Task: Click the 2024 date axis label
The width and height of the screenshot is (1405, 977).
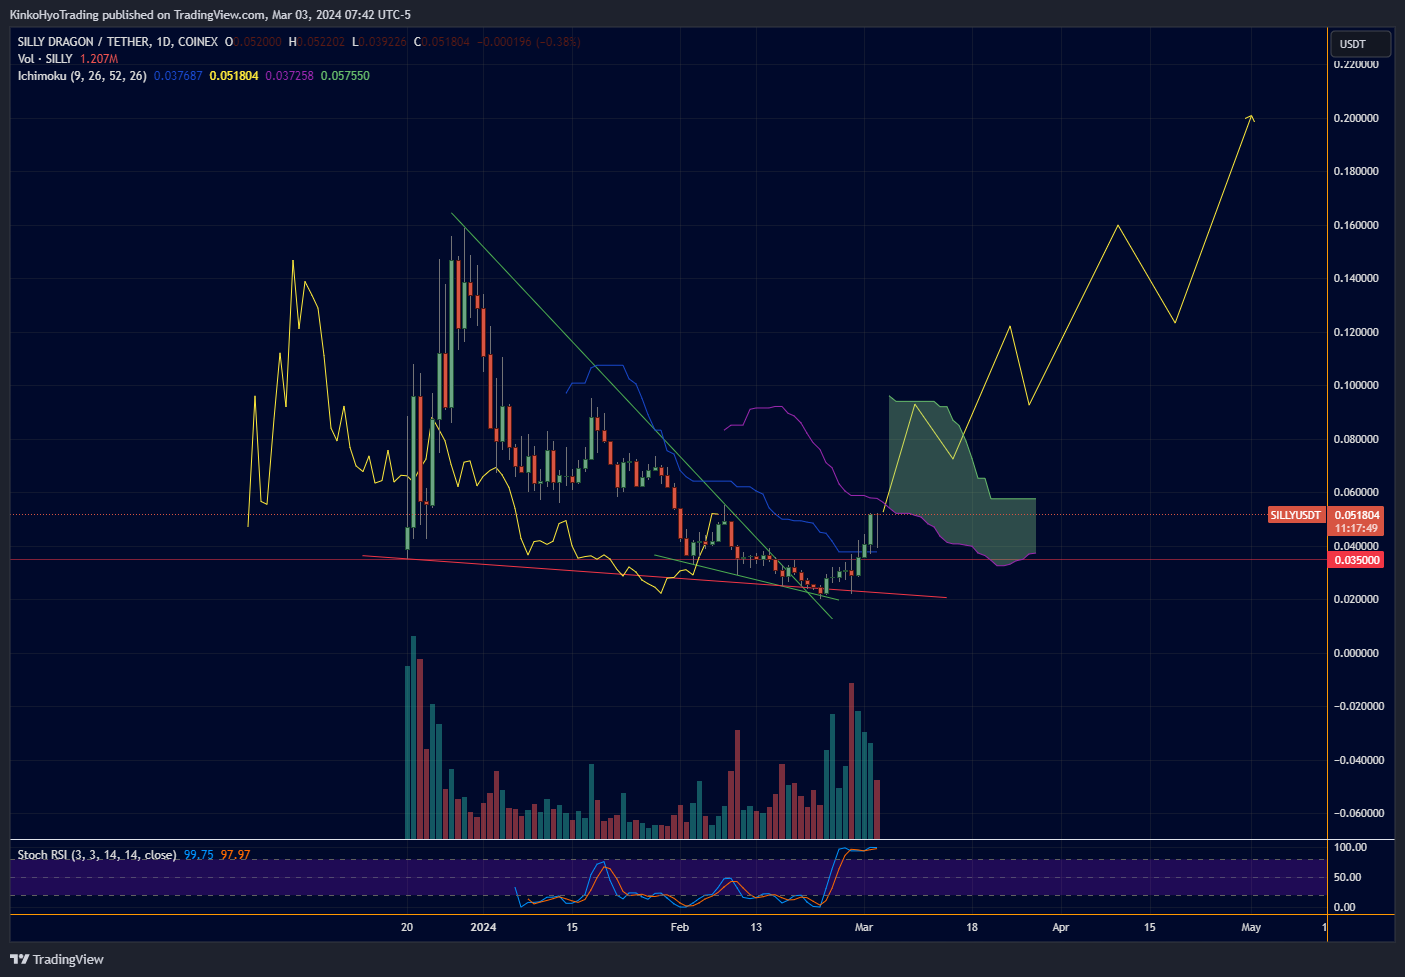Action: (483, 927)
